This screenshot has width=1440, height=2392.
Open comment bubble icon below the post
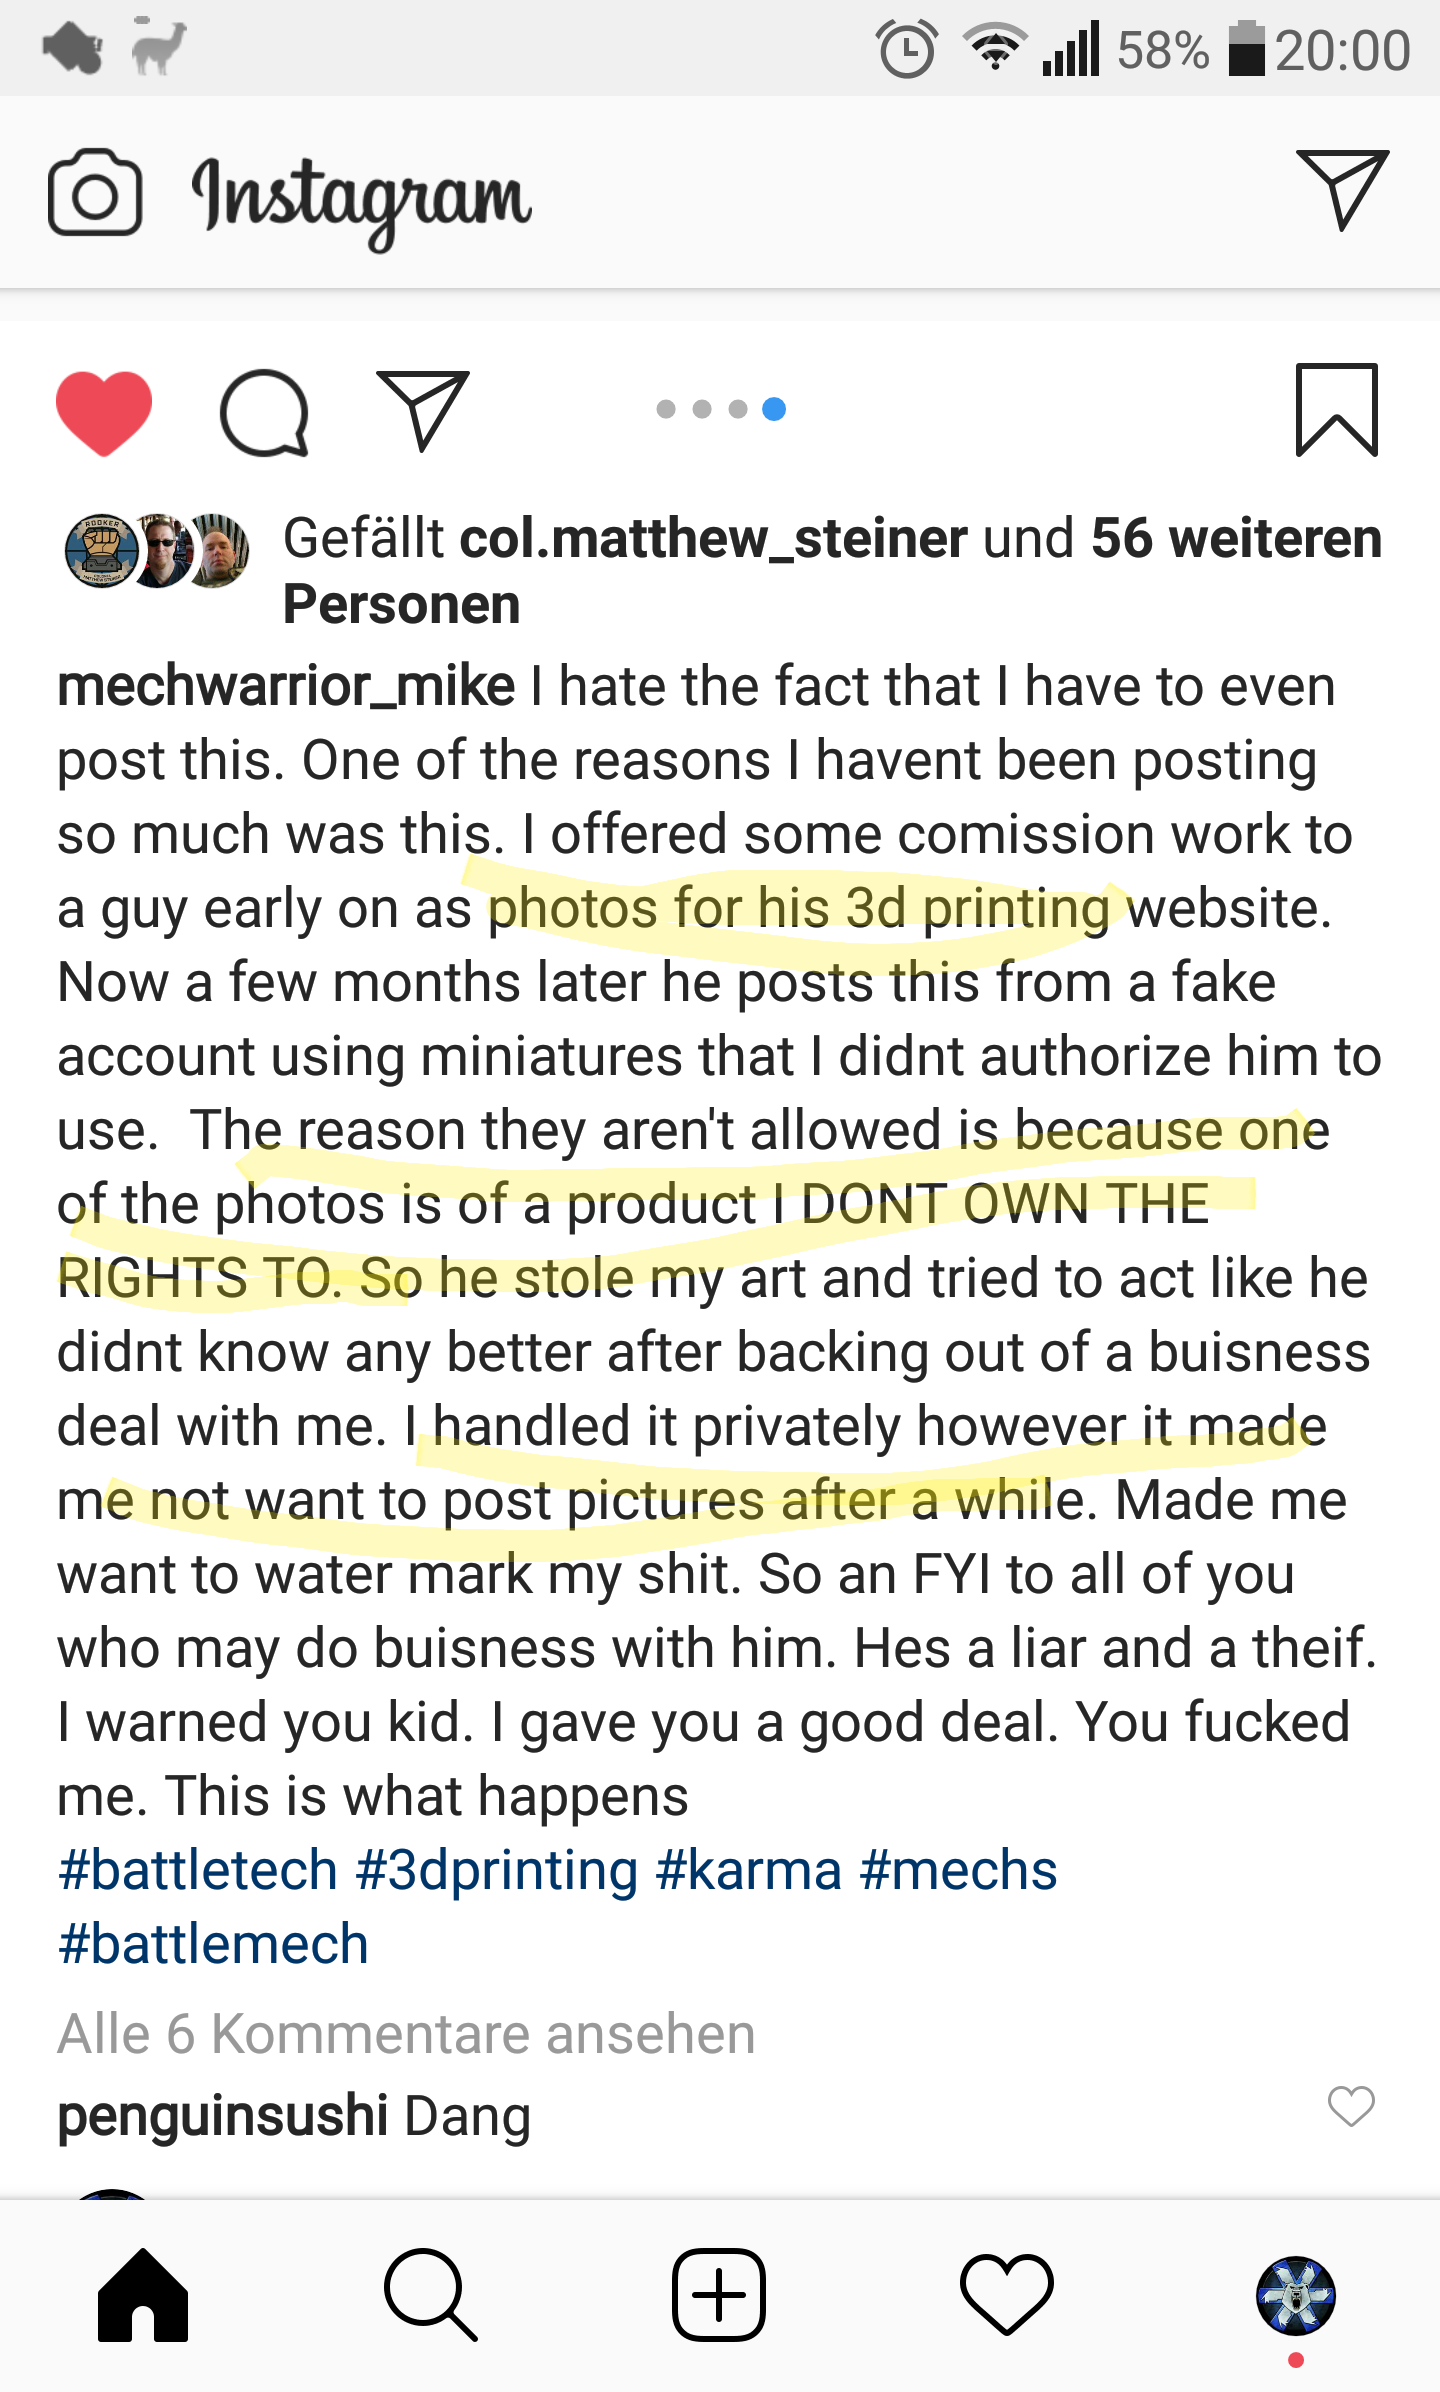(263, 411)
